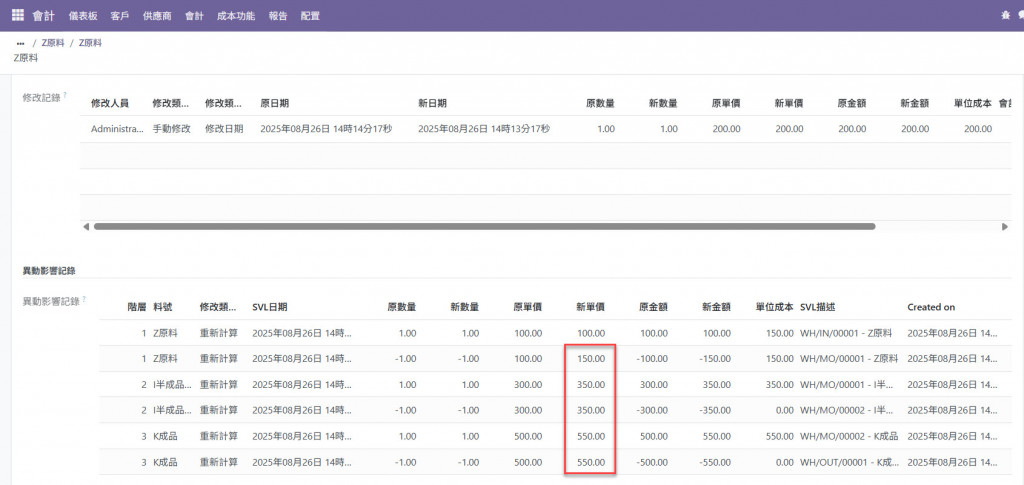Click the 異動影響記錄 help question mark
The image size is (1024, 485).
(x=84, y=300)
